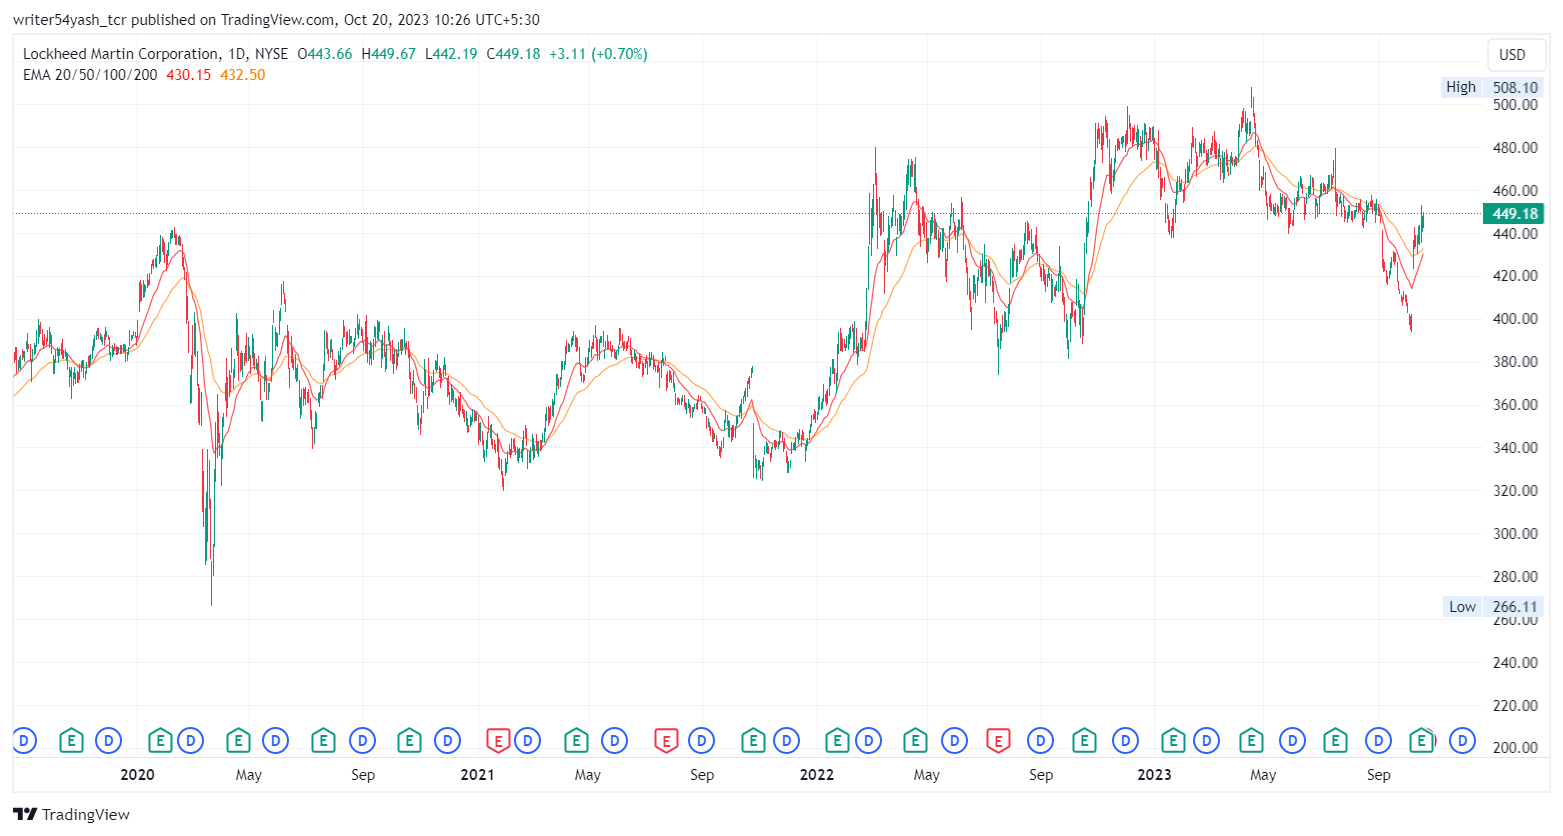This screenshot has width=1563, height=836.
Task: Click red earnings marker beside the 2021 label
Action: pyautogui.click(x=498, y=741)
